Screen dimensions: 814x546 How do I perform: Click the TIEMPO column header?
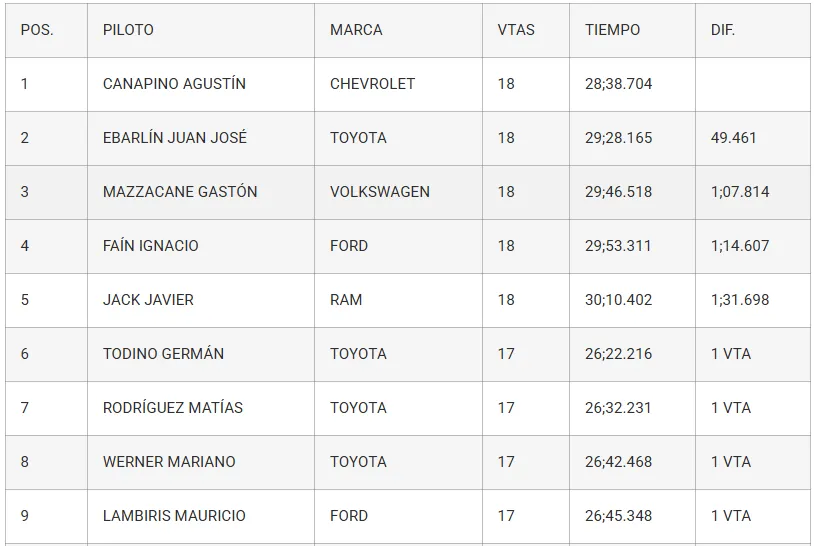point(612,30)
